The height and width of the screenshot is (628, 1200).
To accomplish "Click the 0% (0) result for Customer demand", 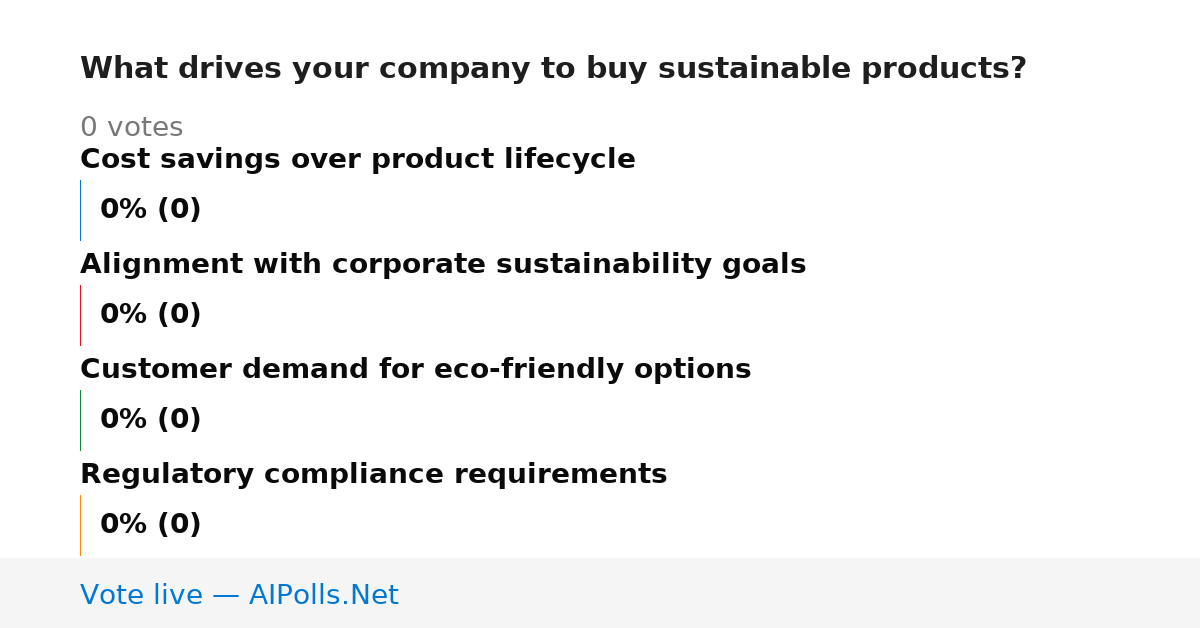I will click(x=150, y=420).
